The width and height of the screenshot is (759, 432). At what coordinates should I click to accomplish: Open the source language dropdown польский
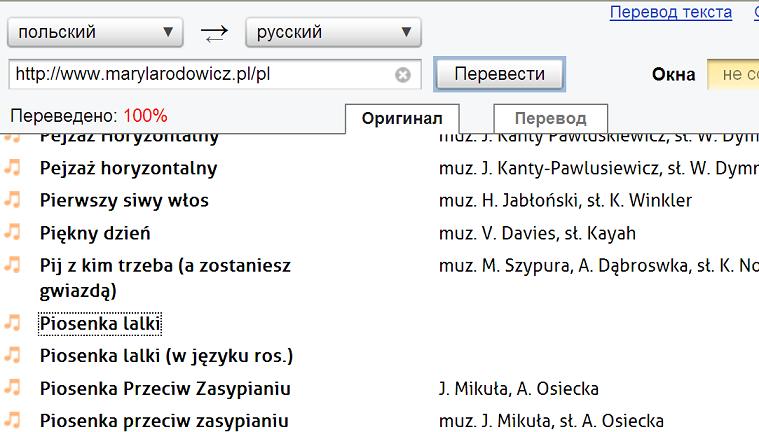pyautogui.click(x=95, y=32)
